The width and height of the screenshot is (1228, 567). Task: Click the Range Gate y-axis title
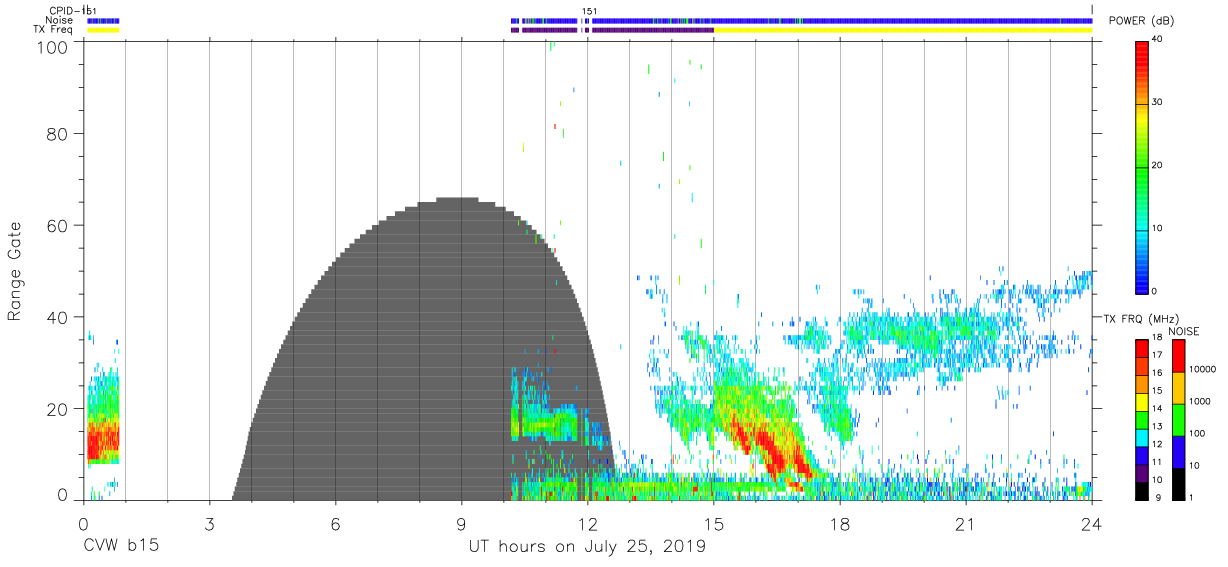(x=15, y=271)
